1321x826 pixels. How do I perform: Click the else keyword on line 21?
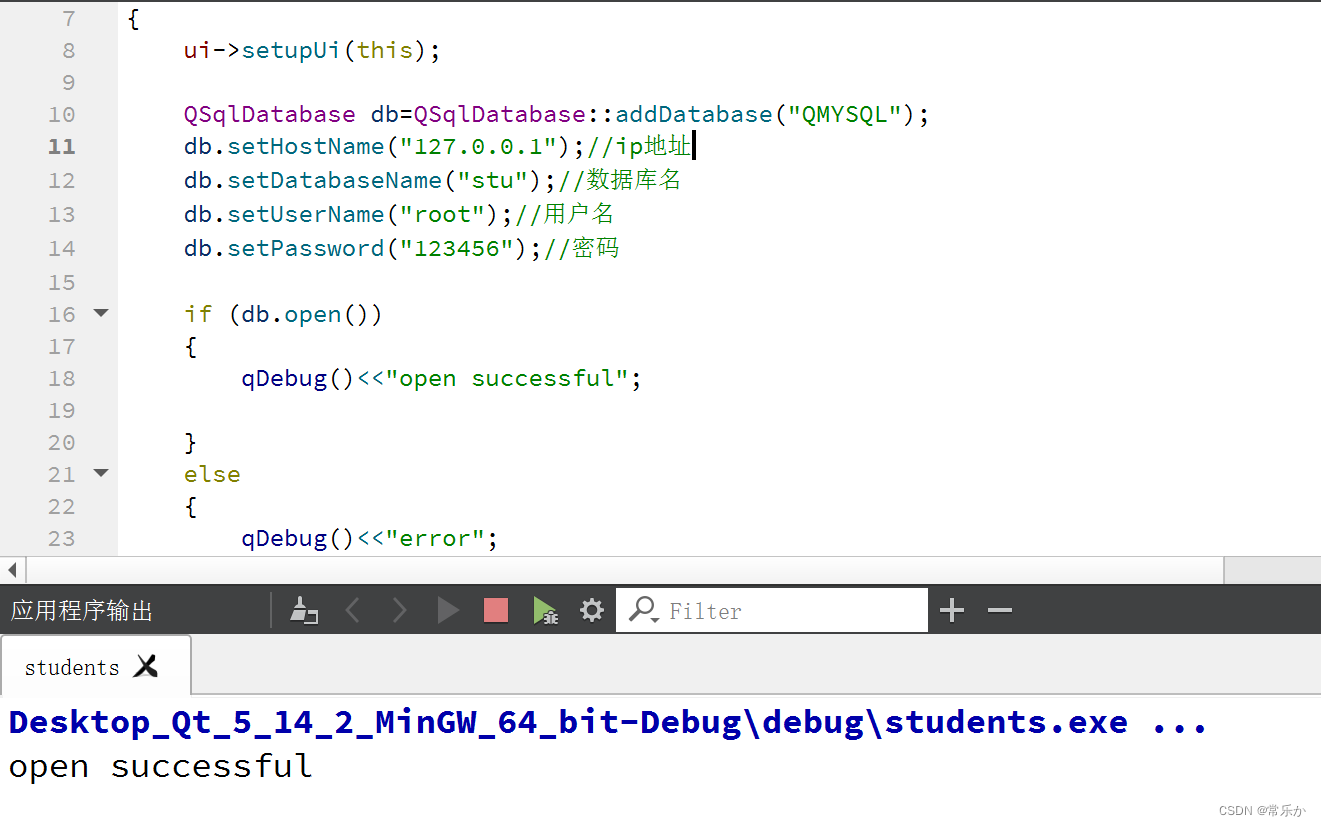[212, 474]
